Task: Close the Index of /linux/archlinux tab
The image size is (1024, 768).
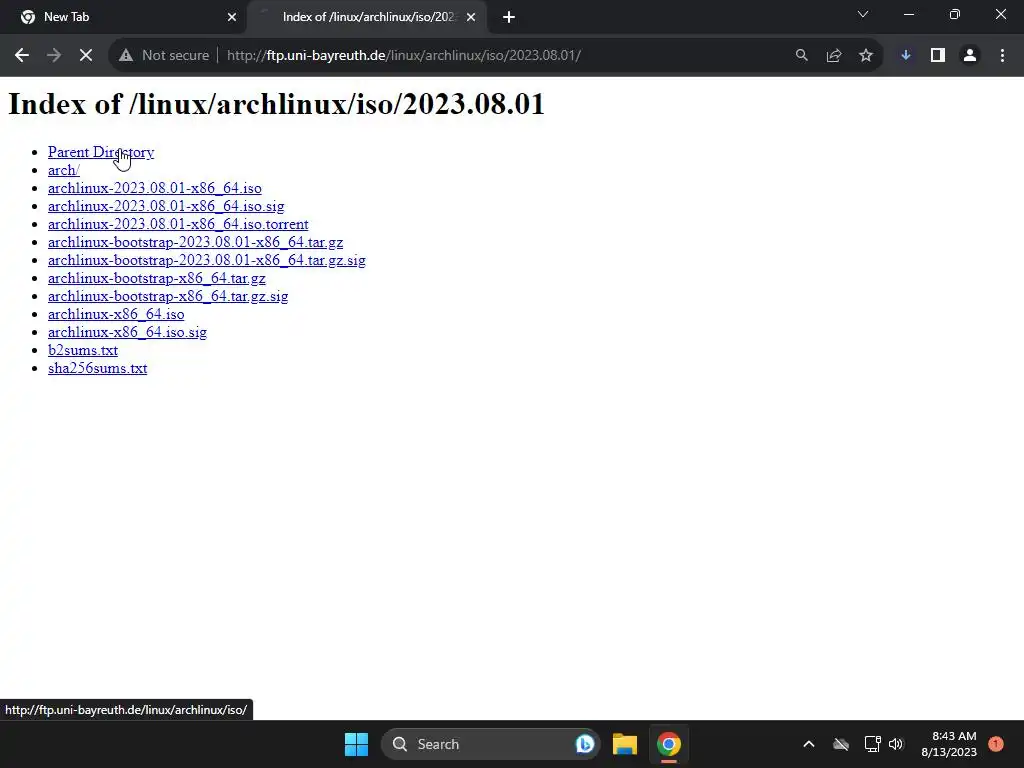Action: 471,17
